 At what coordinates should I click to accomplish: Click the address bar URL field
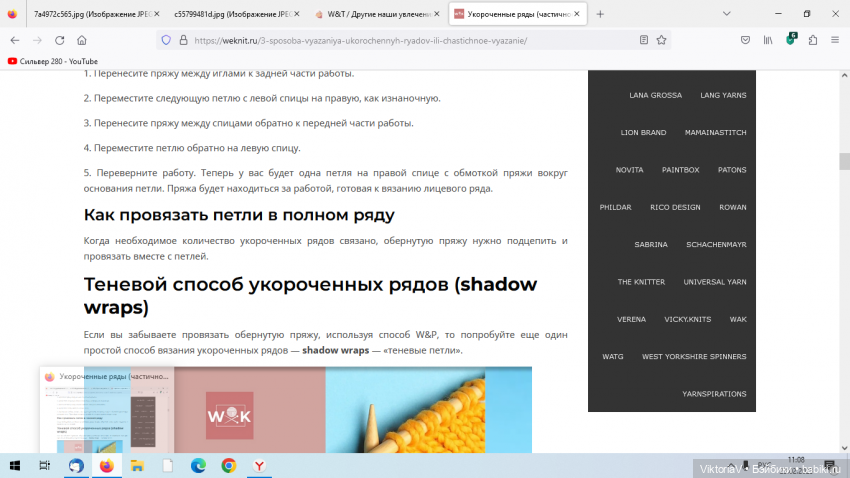pos(400,40)
